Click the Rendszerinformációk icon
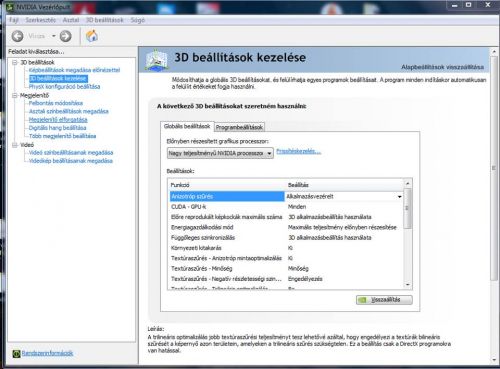 point(16,353)
